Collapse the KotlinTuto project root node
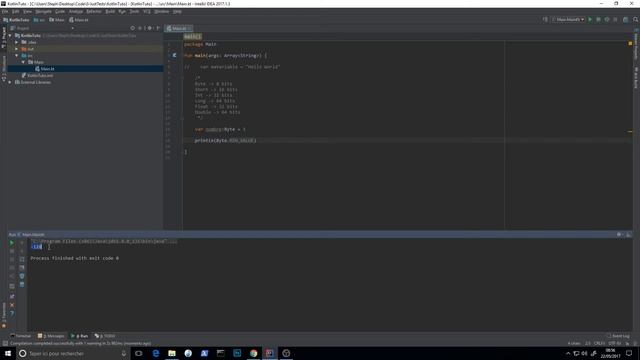The image size is (640, 360). [x=10, y=36]
